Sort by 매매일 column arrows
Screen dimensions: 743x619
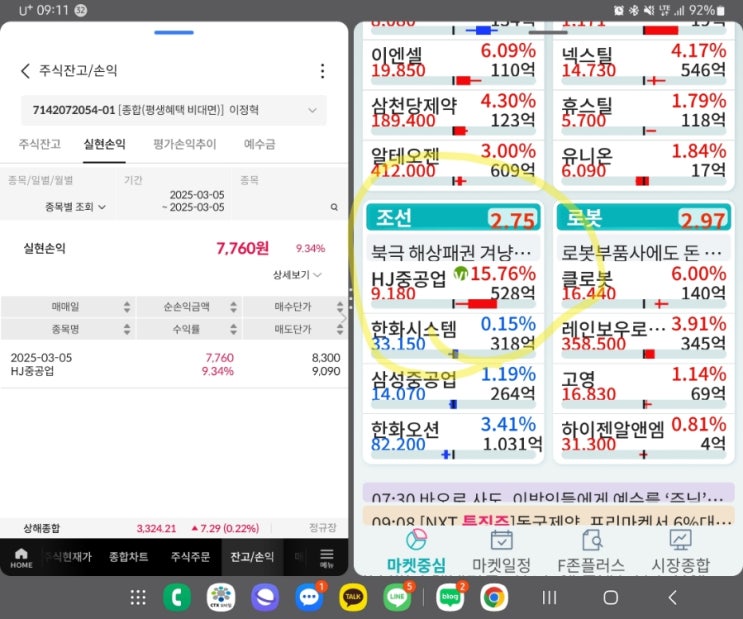coord(127,307)
